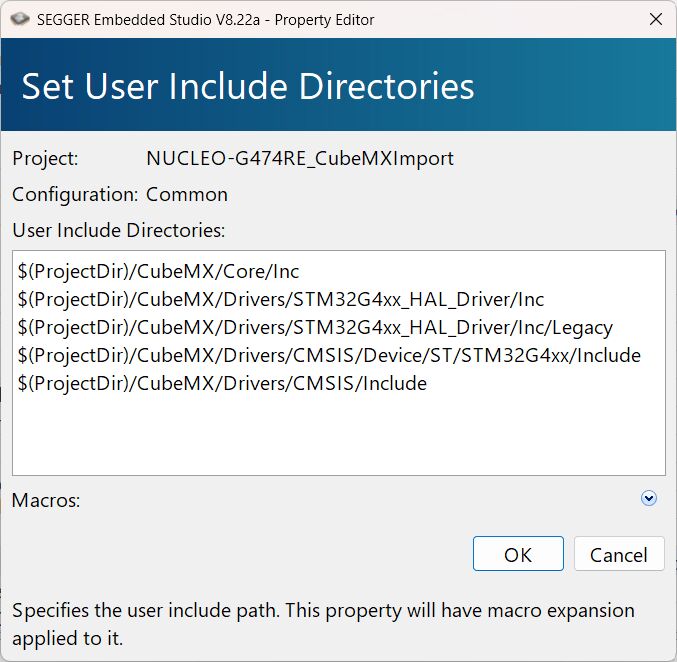The width and height of the screenshot is (677, 662).
Task: Click the Set User Include Directories heading
Action: (x=248, y=86)
